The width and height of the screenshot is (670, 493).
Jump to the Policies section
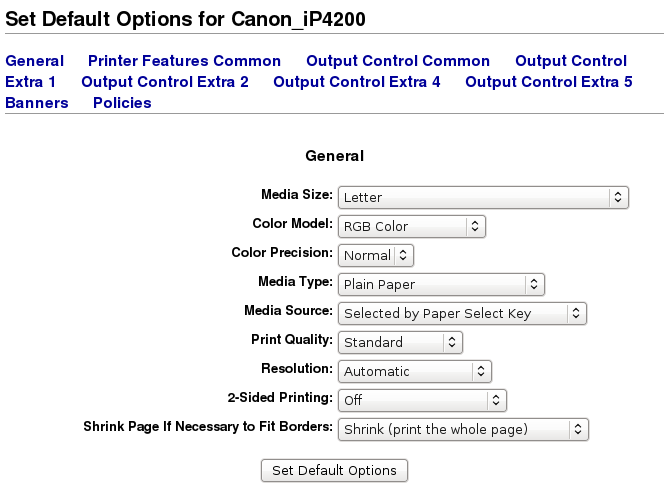coord(122,103)
